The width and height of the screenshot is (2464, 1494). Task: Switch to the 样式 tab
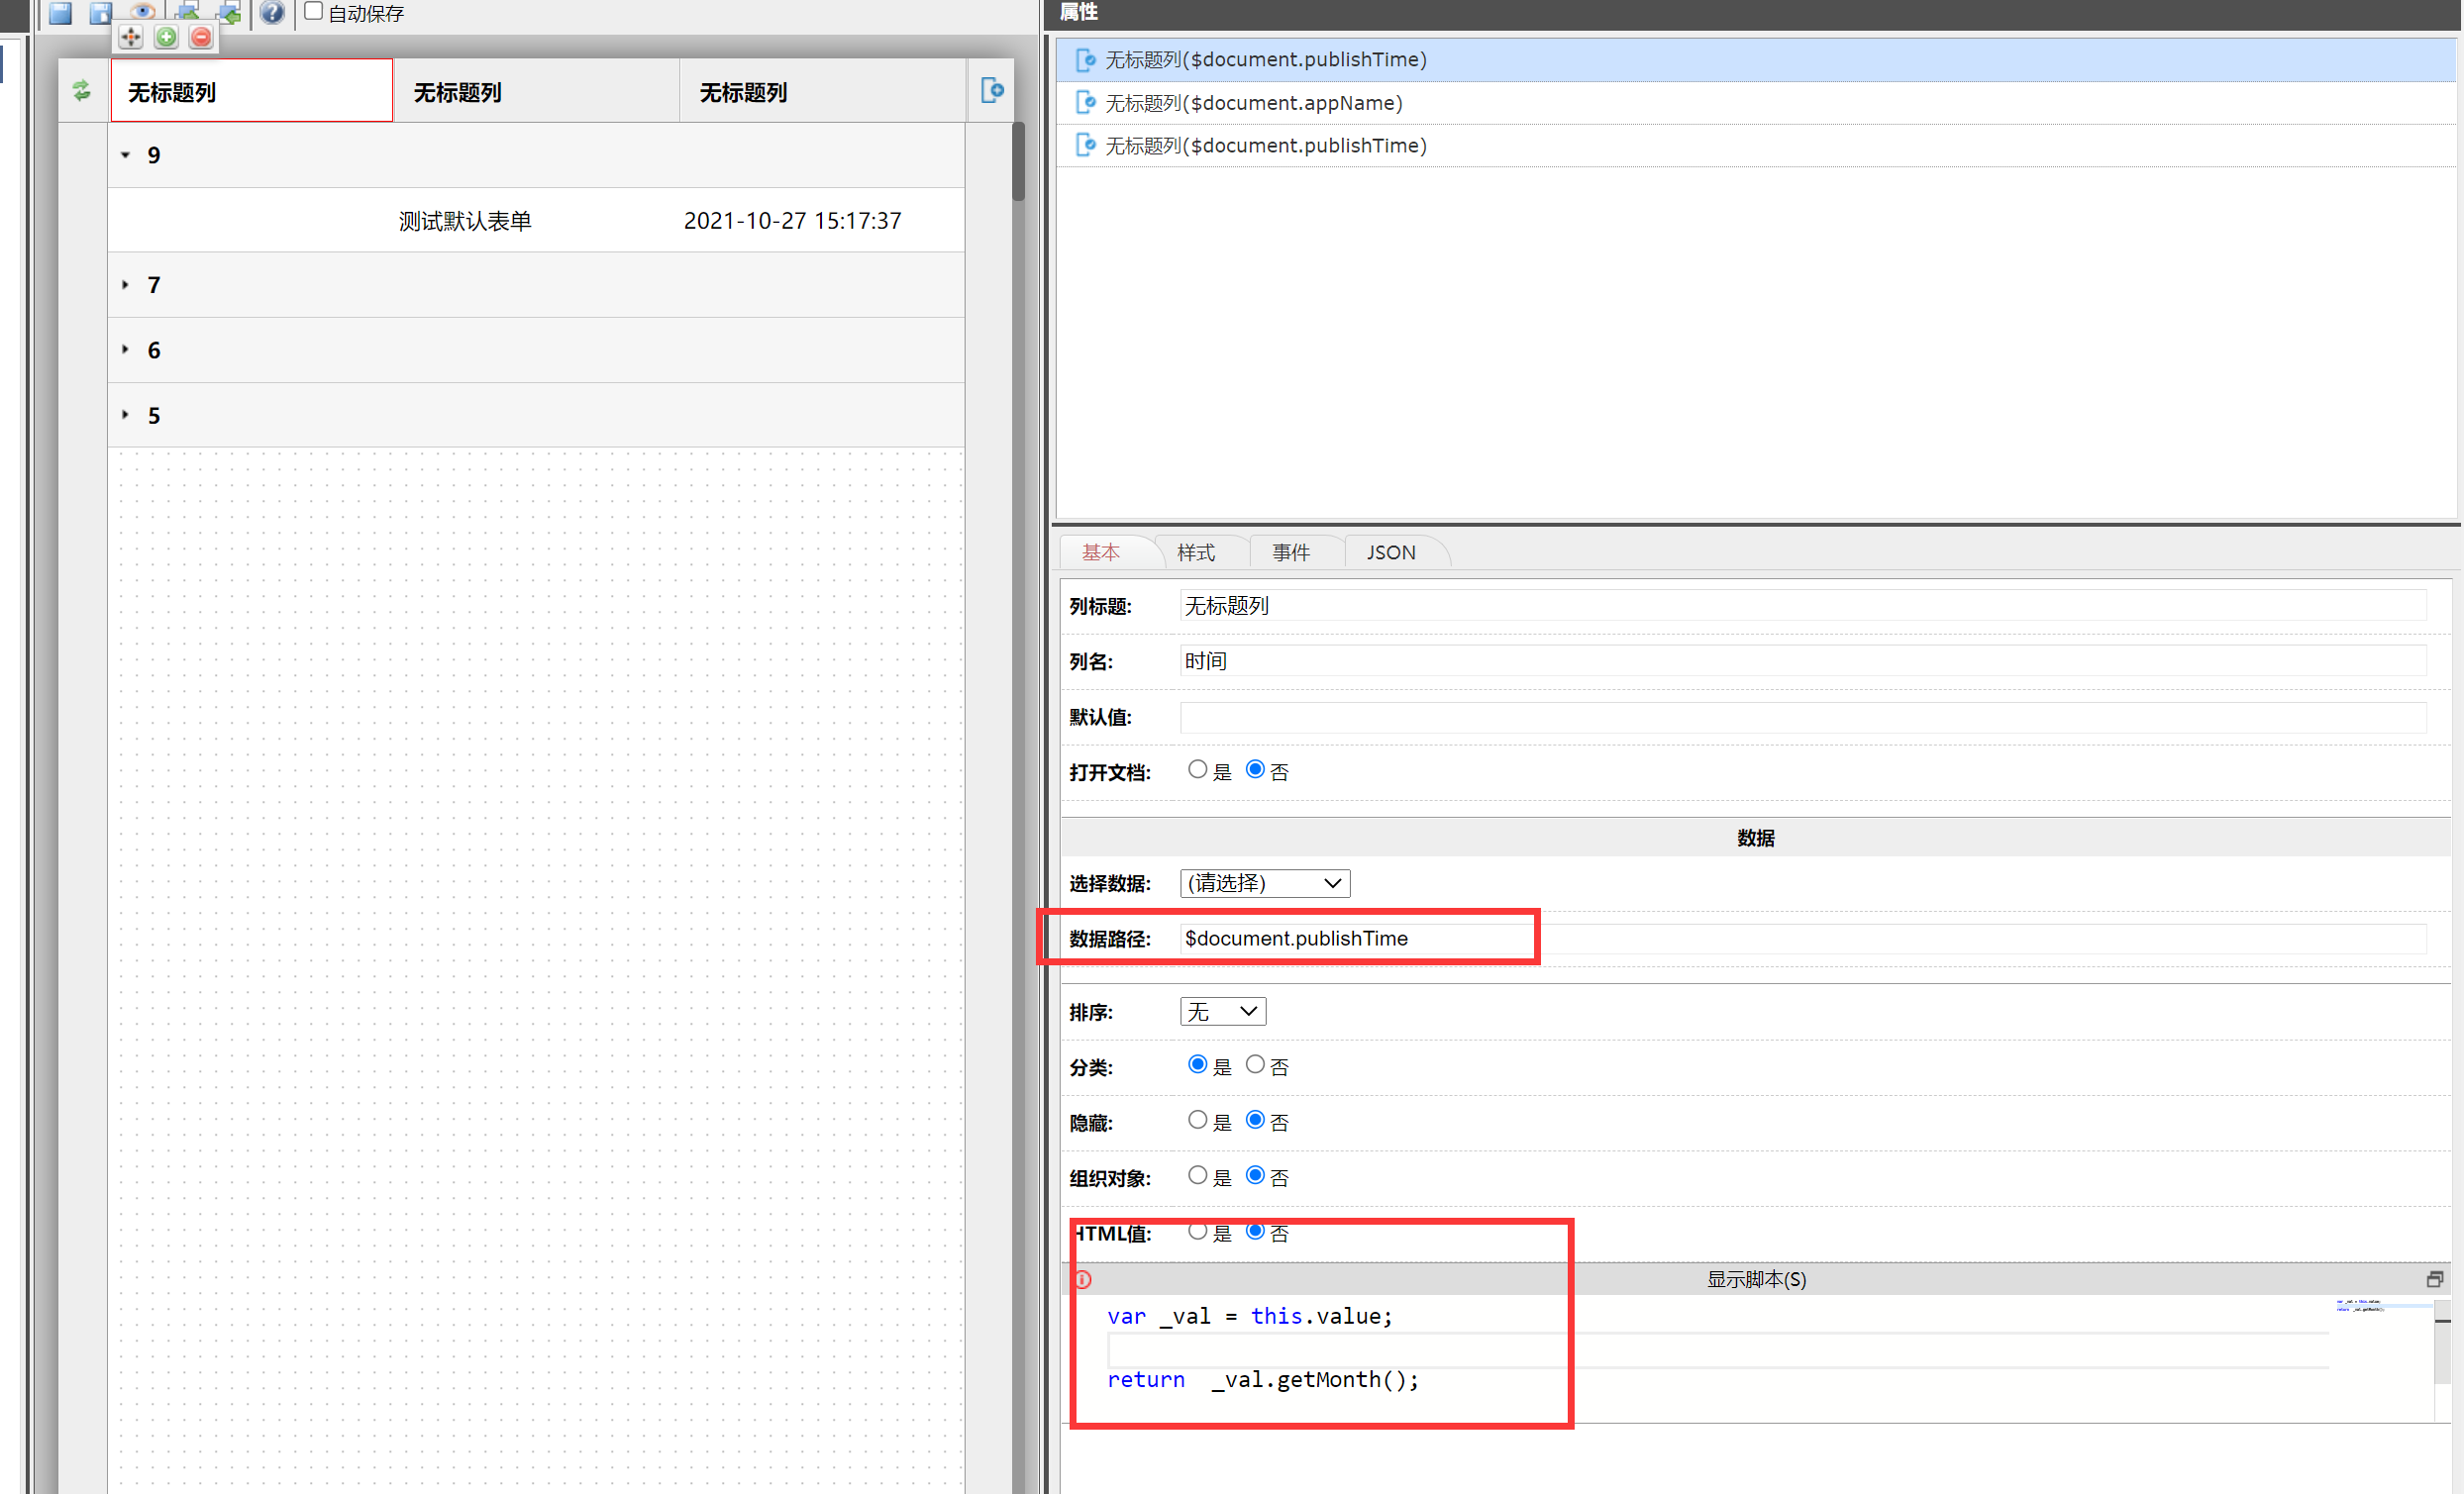[1196, 553]
